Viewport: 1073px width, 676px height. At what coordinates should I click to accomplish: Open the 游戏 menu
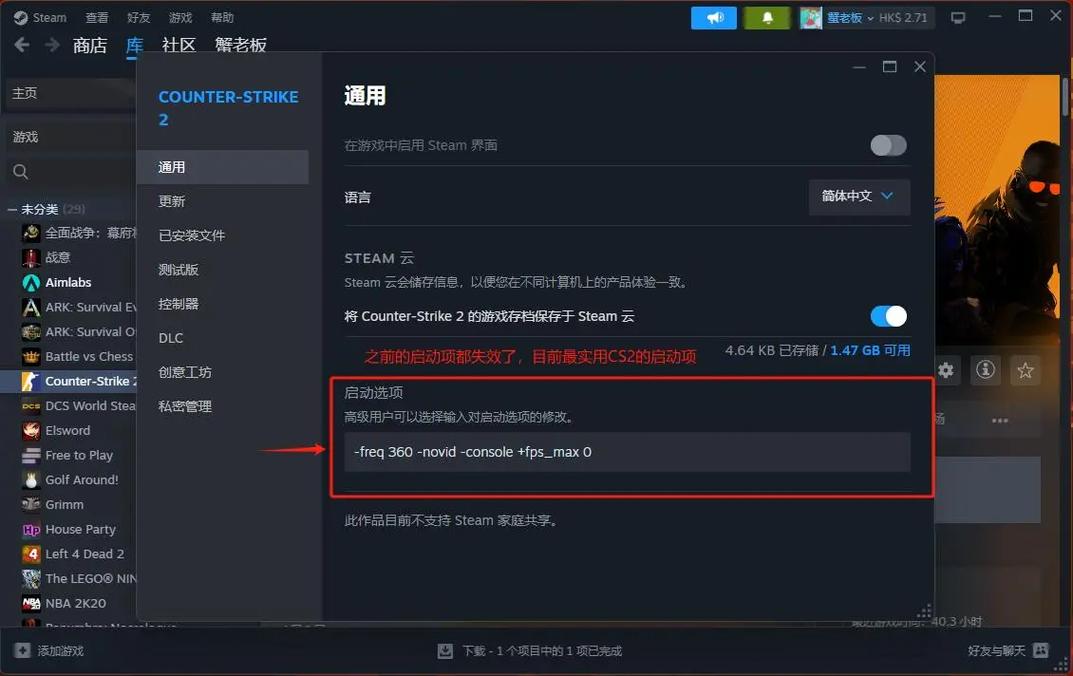[181, 17]
